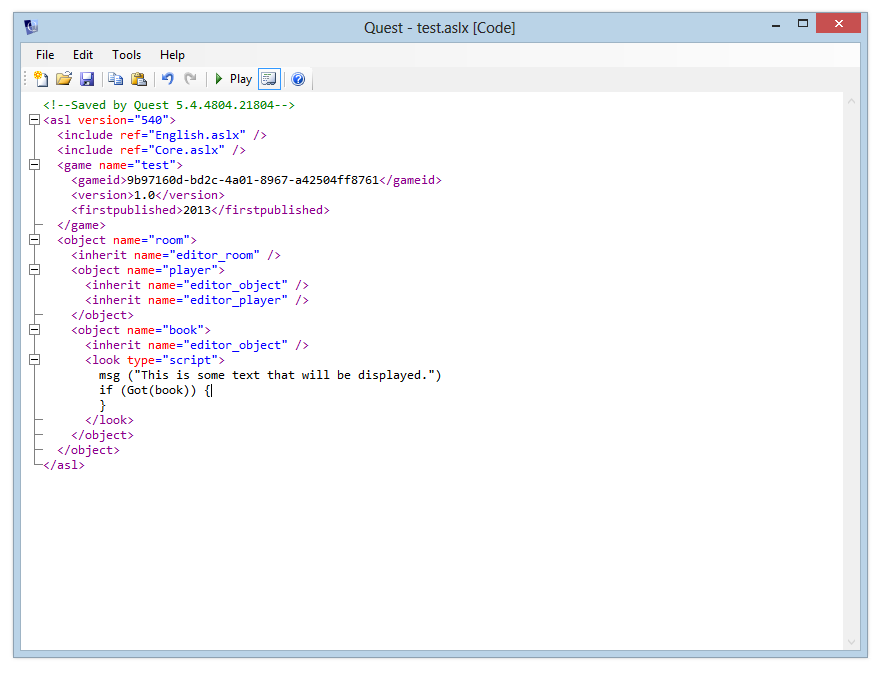The image size is (881, 673).
Task: Open the File menu
Action: (45, 55)
